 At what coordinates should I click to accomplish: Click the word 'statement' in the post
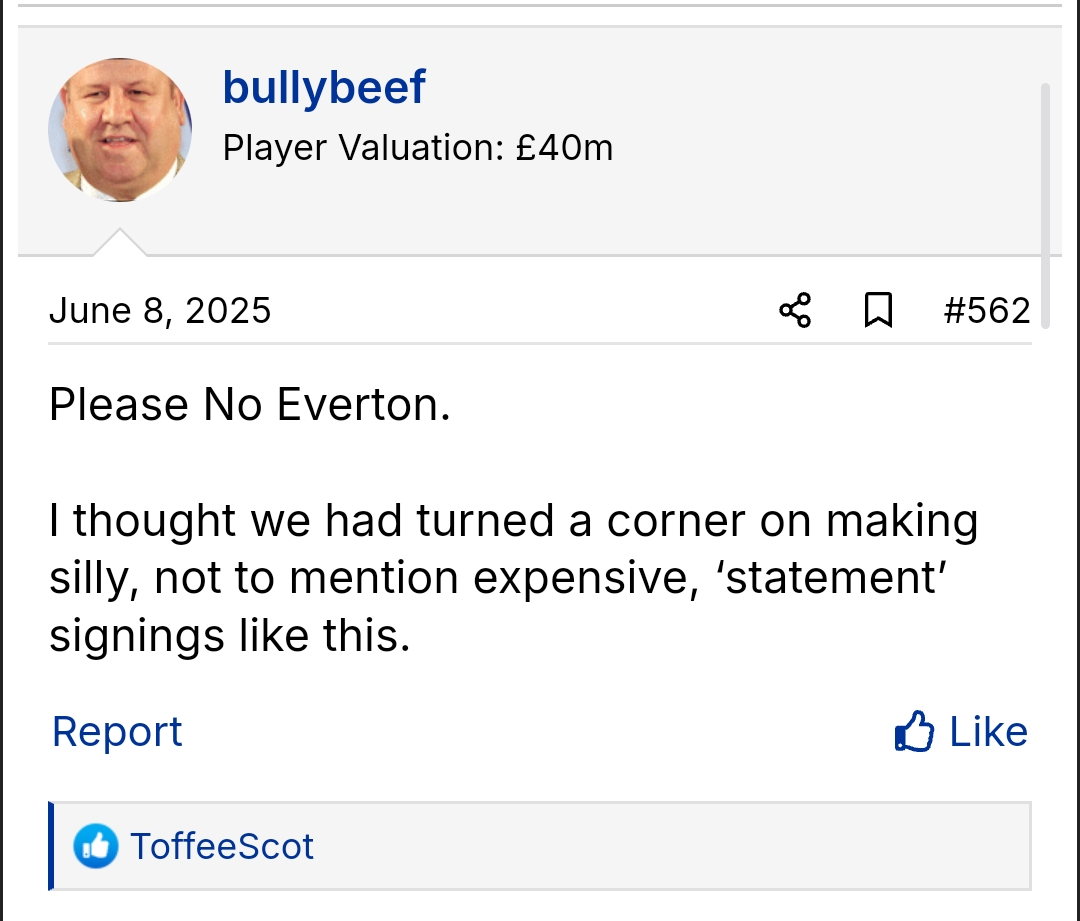click(835, 579)
